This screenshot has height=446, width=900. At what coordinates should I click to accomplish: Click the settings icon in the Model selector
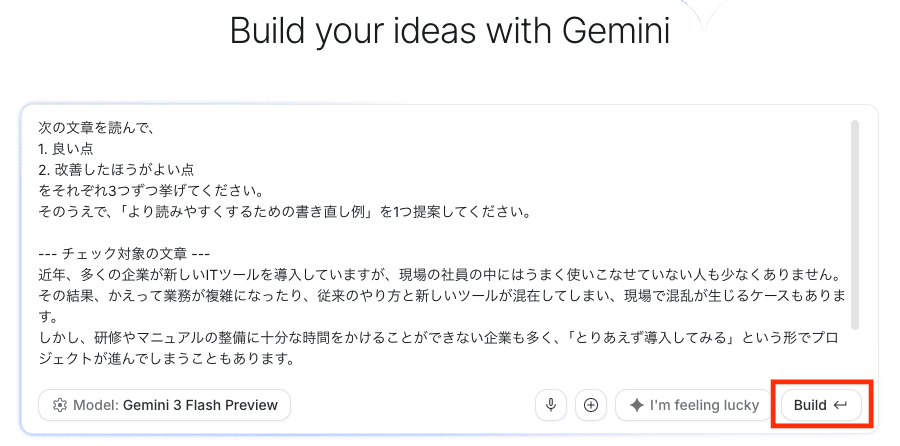[x=60, y=405]
